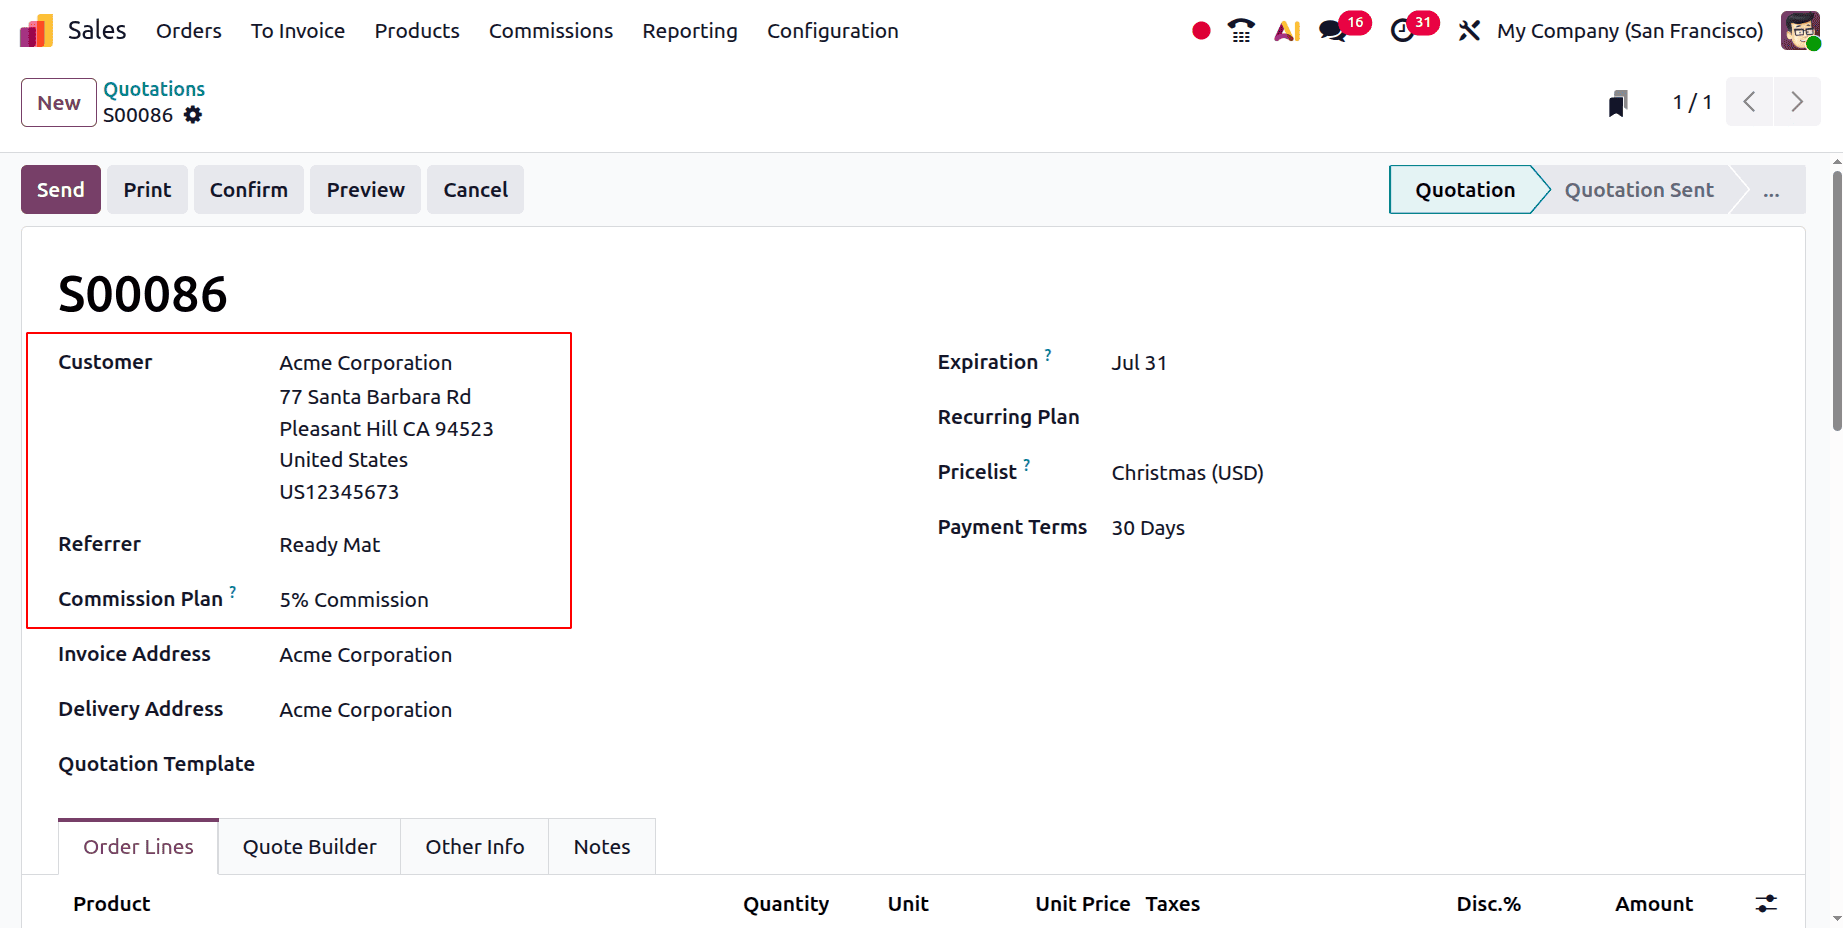Select the Quotation Sent status stage
1843x928 pixels.
click(1639, 190)
